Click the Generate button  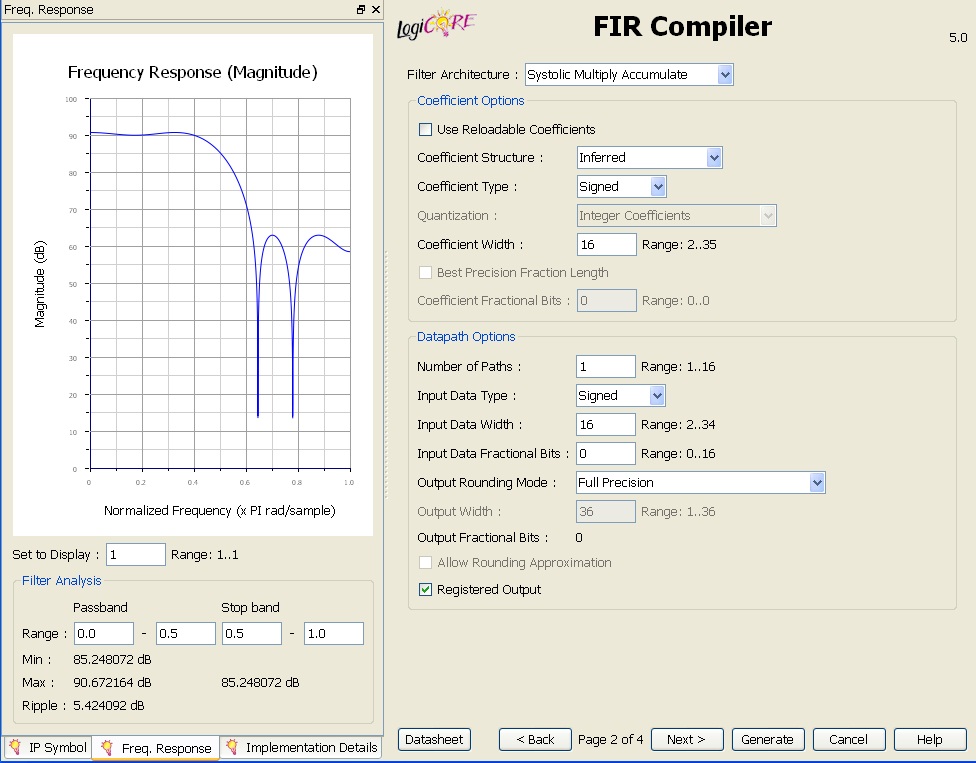click(x=768, y=739)
